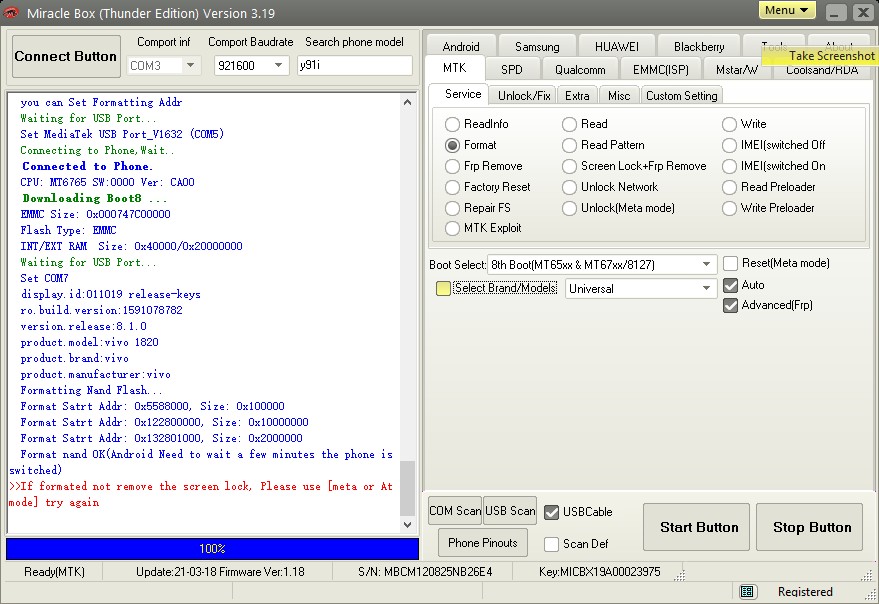Switch to the Mstar/W tab
Image resolution: width=879 pixels, height=604 pixels.
pos(737,69)
